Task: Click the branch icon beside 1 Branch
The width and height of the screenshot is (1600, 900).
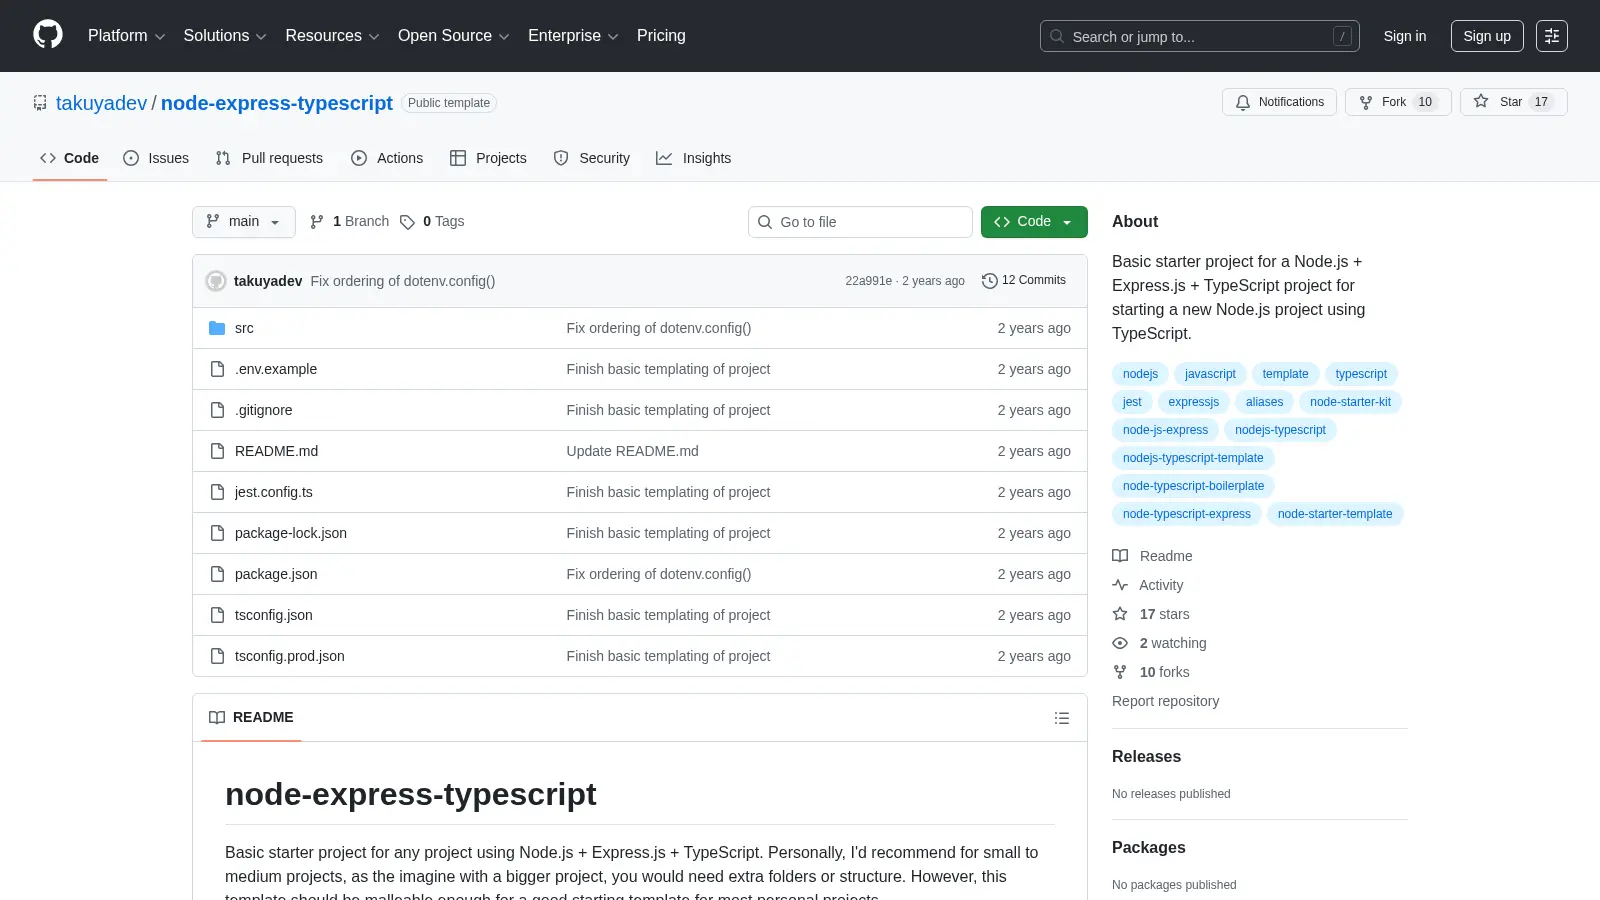Action: click(x=317, y=222)
